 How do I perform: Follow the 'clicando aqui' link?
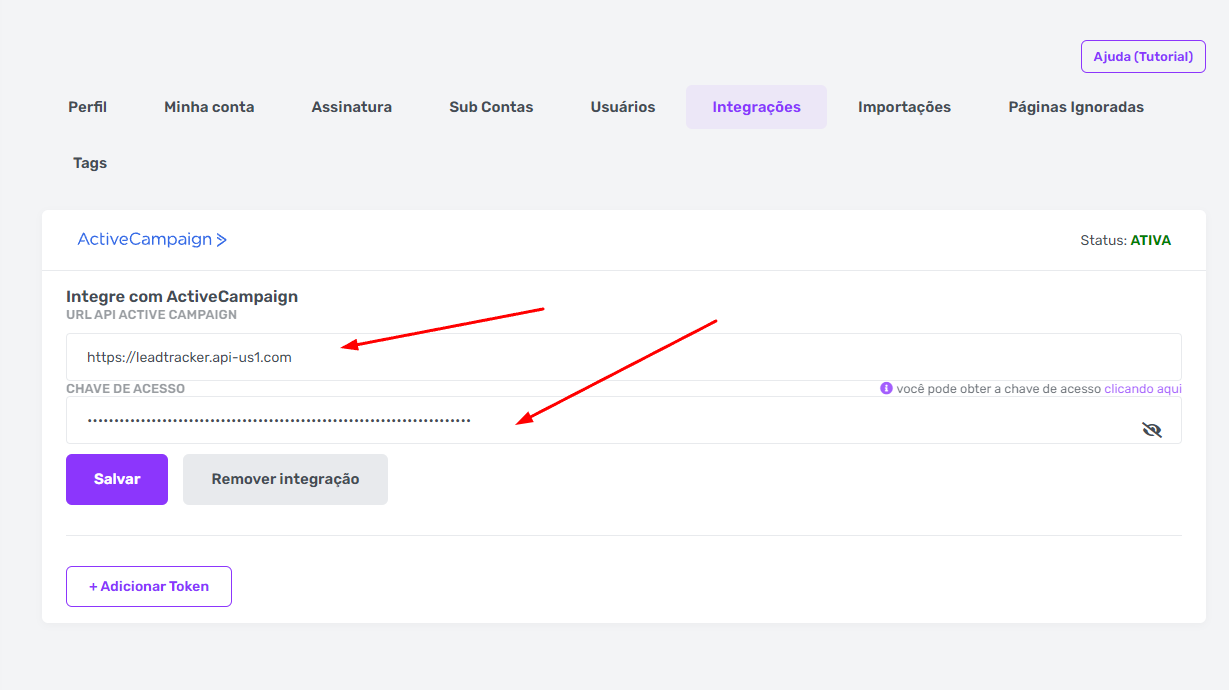(x=1143, y=388)
